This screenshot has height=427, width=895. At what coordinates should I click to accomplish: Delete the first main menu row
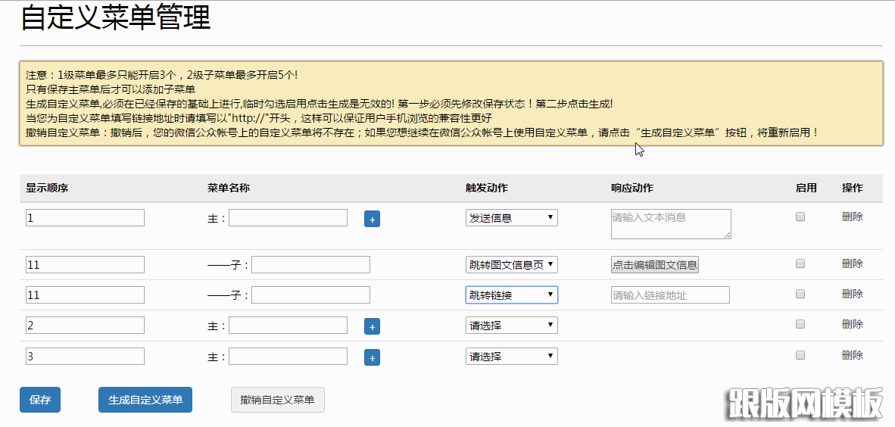click(852, 217)
